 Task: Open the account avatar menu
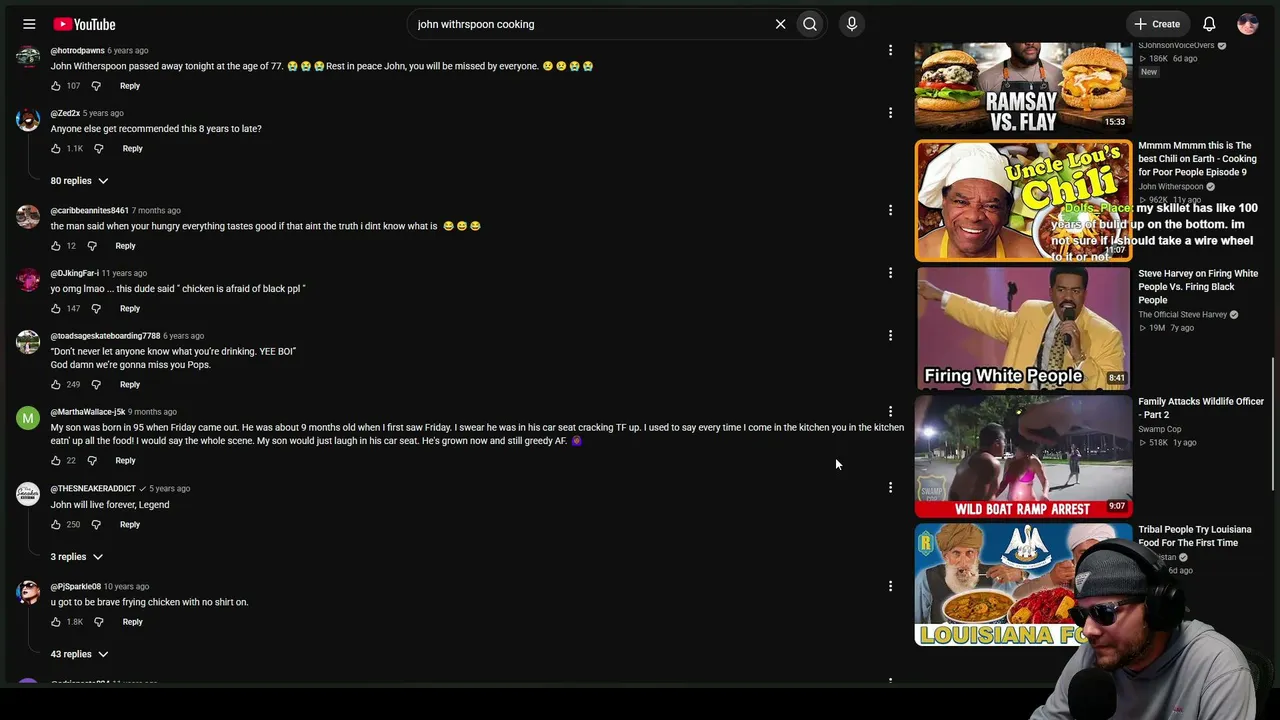[1247, 24]
